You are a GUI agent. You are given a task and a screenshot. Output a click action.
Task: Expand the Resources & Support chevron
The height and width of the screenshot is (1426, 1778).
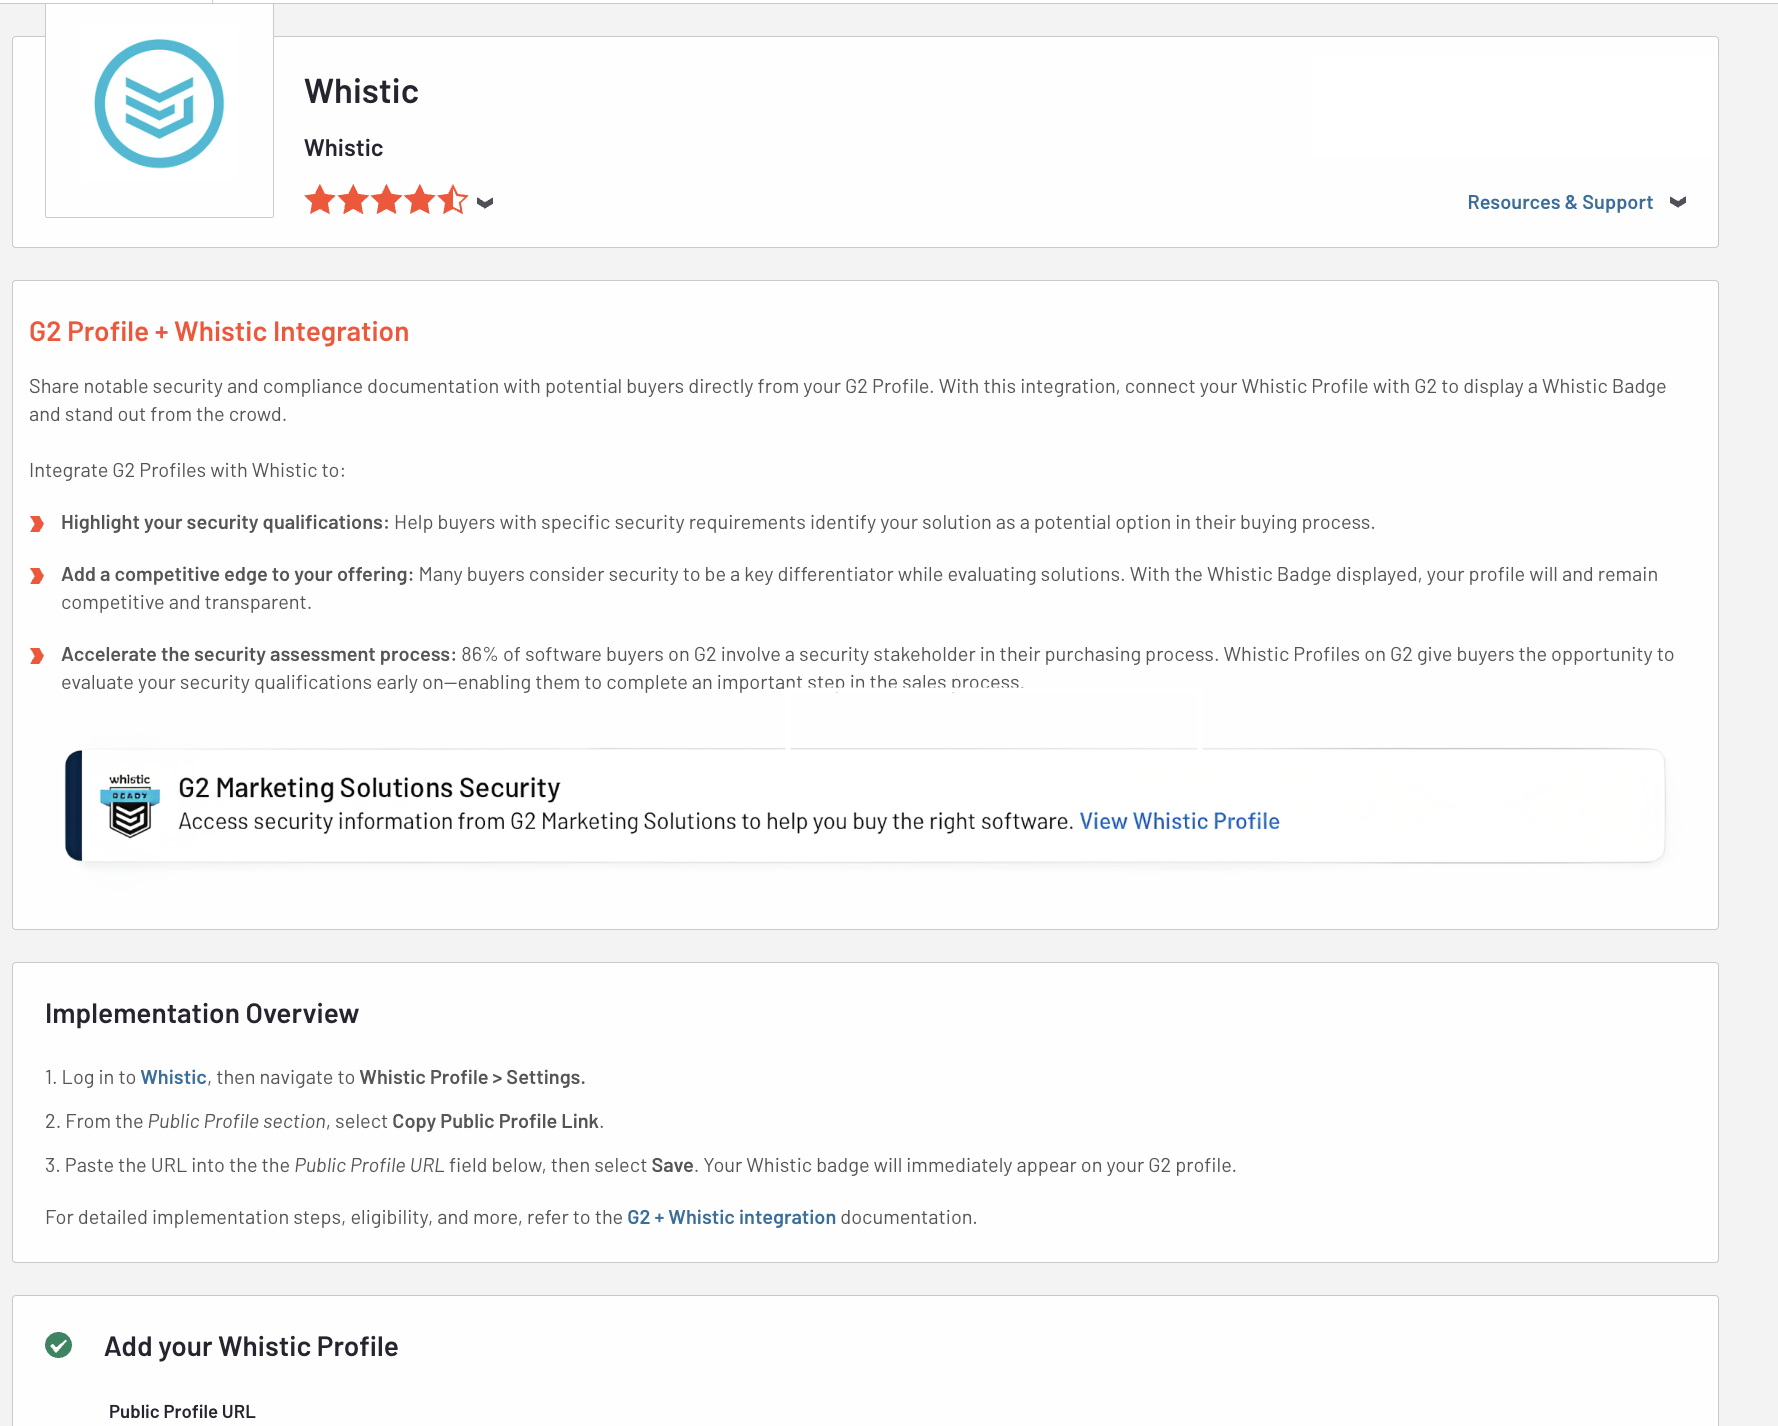(1678, 202)
